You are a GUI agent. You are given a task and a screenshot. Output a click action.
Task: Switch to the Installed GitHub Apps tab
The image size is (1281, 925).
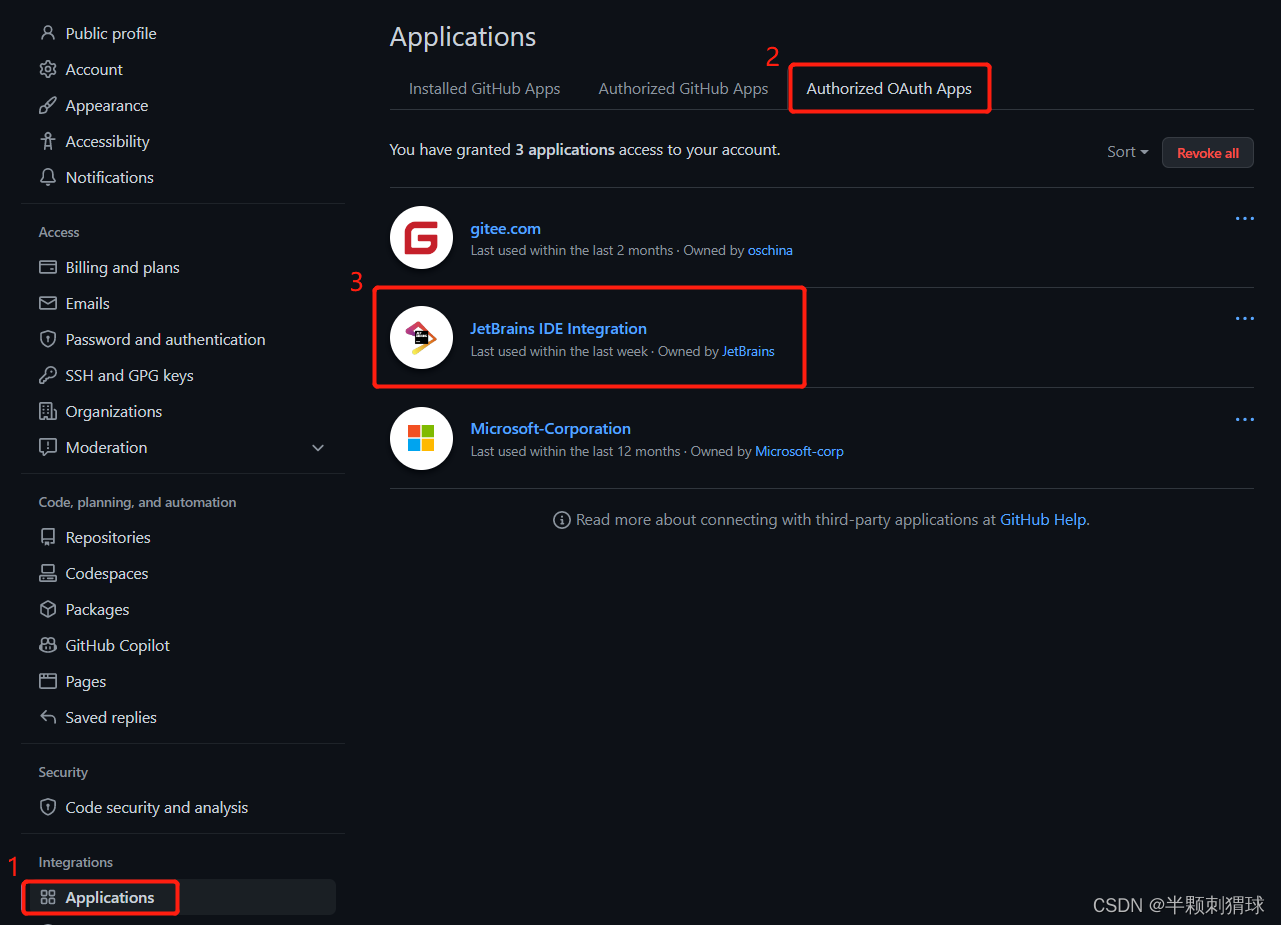tap(484, 88)
